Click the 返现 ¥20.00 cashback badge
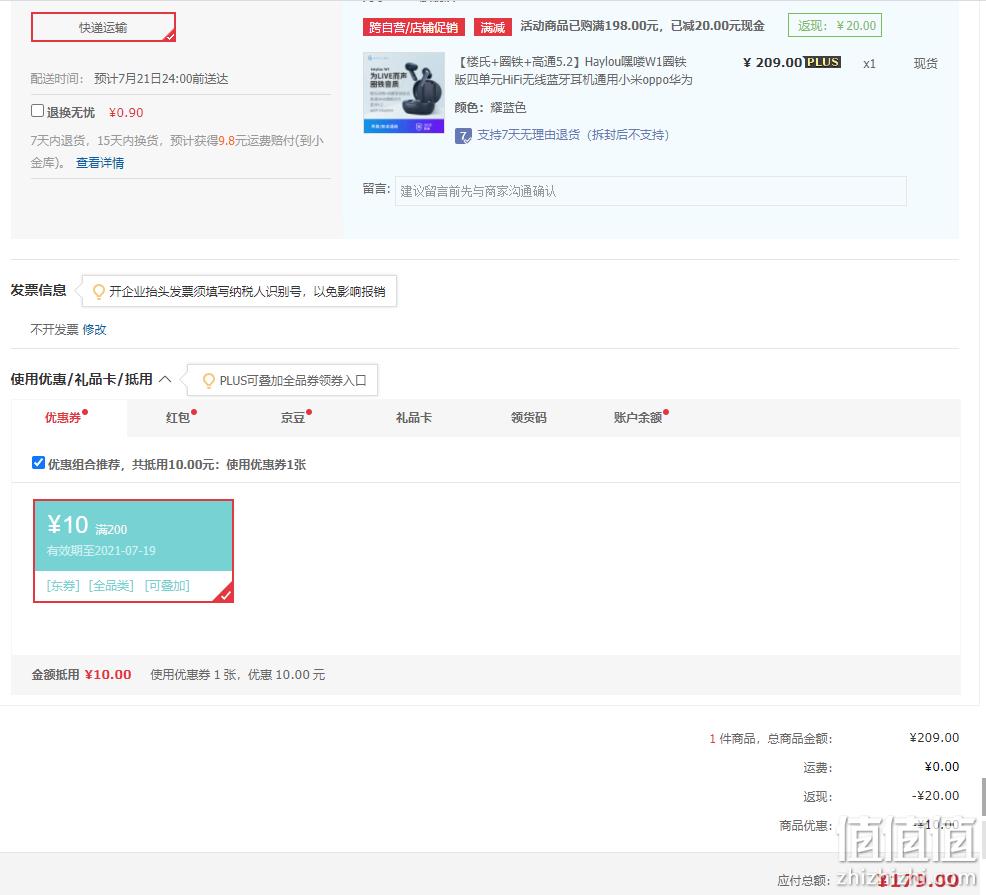This screenshot has height=895, width=986. click(x=835, y=26)
